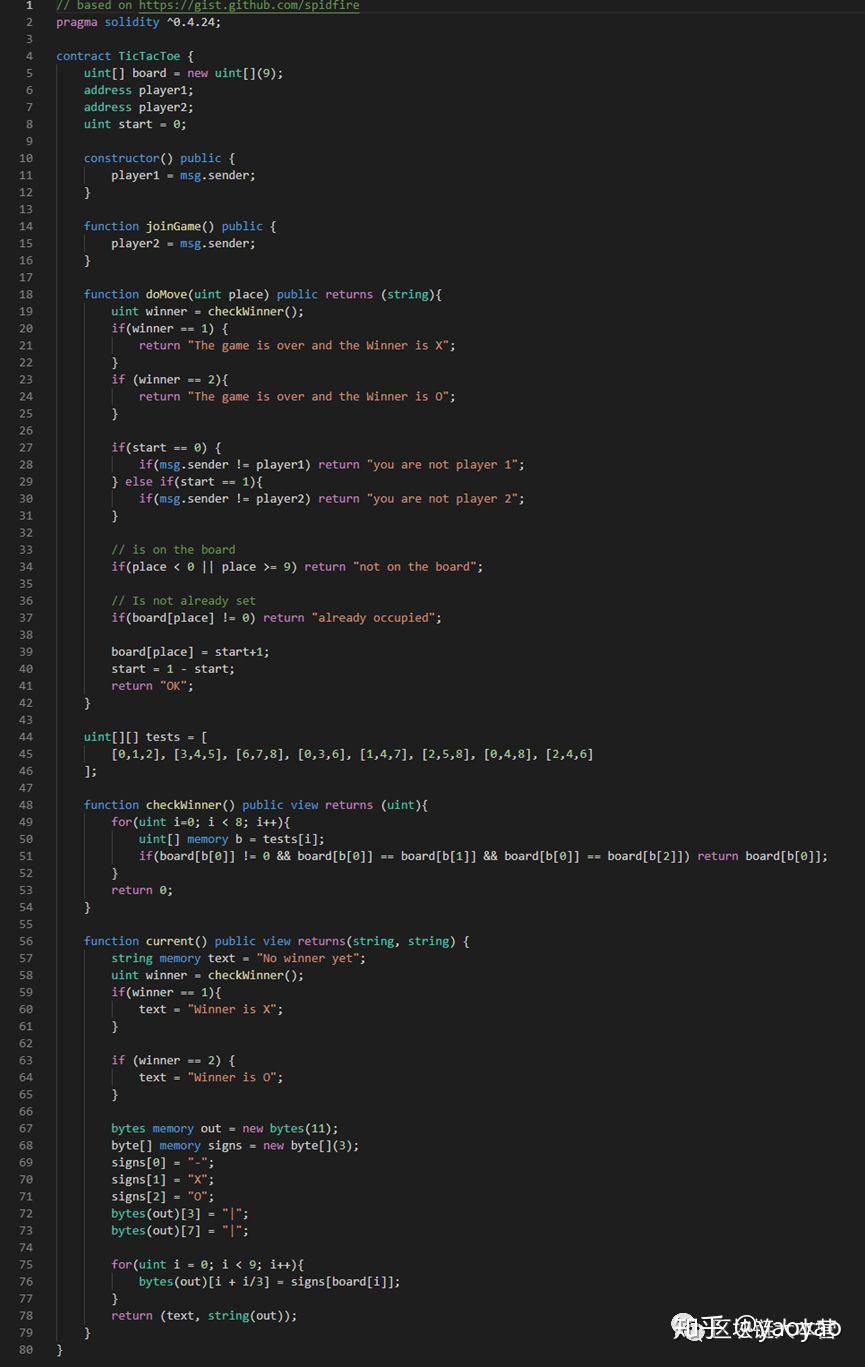Click the 'text = "Winner is X";' line
This screenshot has height=1367, width=865.
pyautogui.click(x=211, y=1009)
